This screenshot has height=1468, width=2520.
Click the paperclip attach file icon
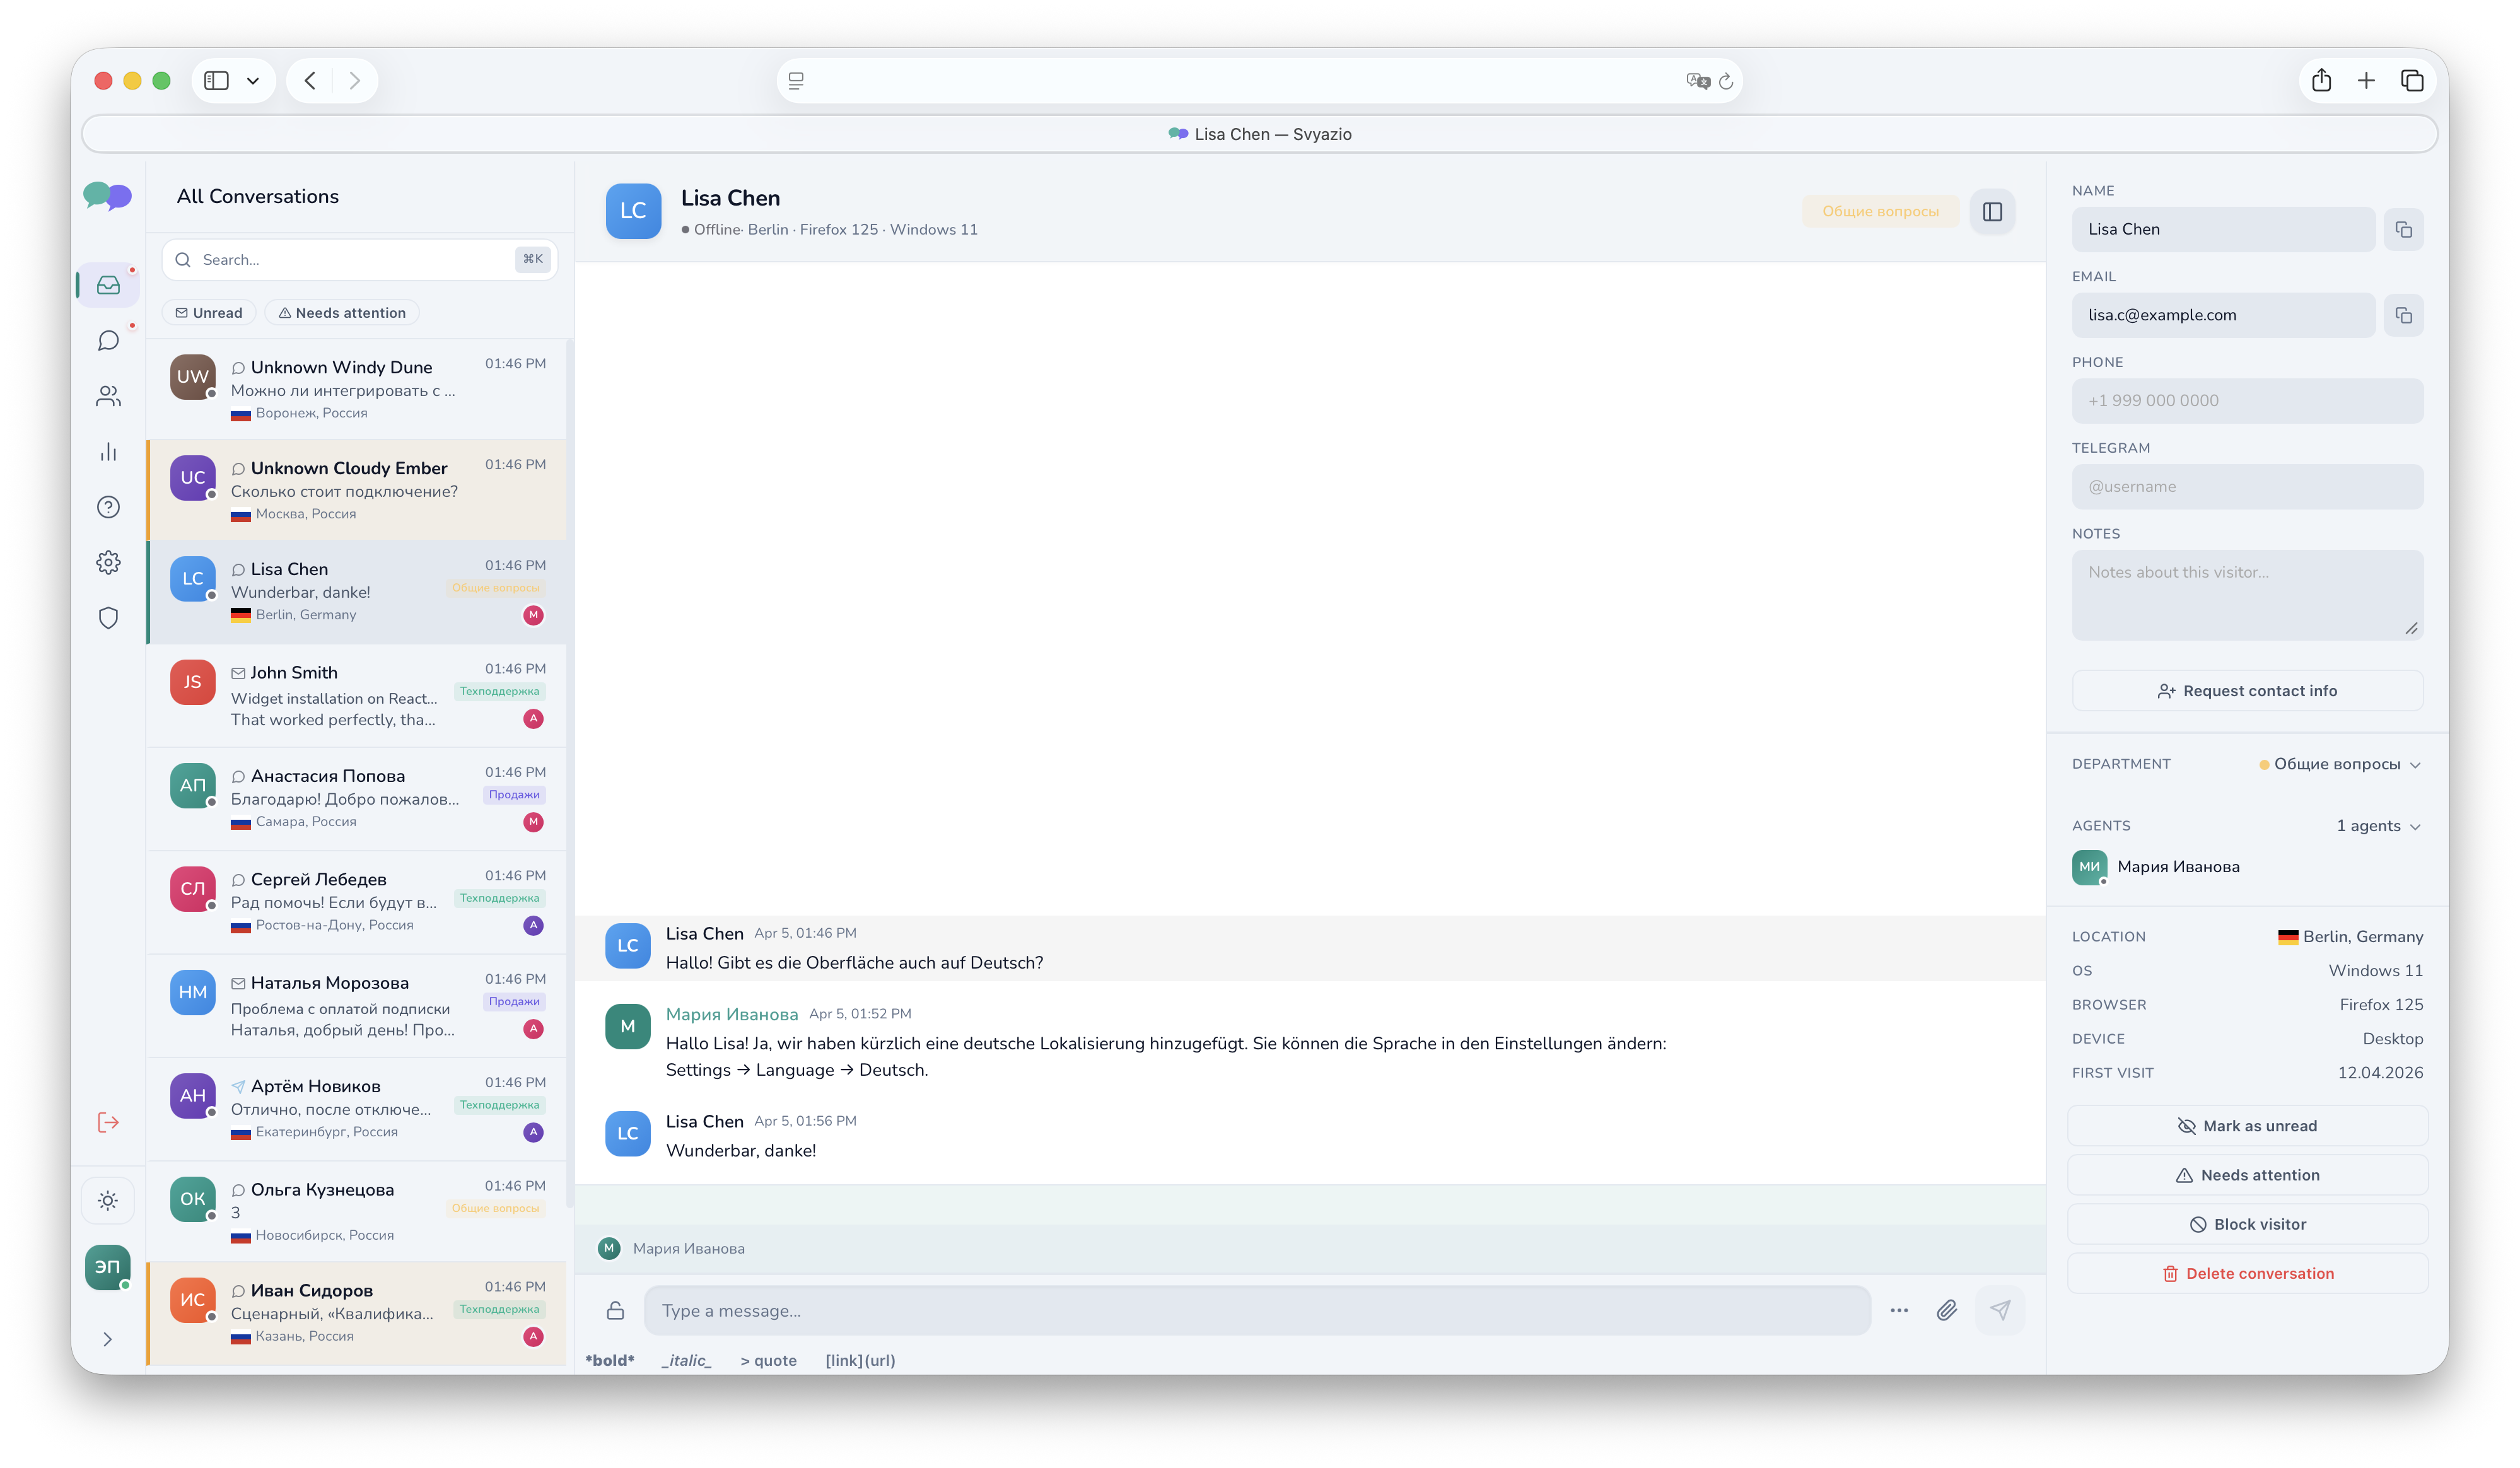click(1946, 1310)
